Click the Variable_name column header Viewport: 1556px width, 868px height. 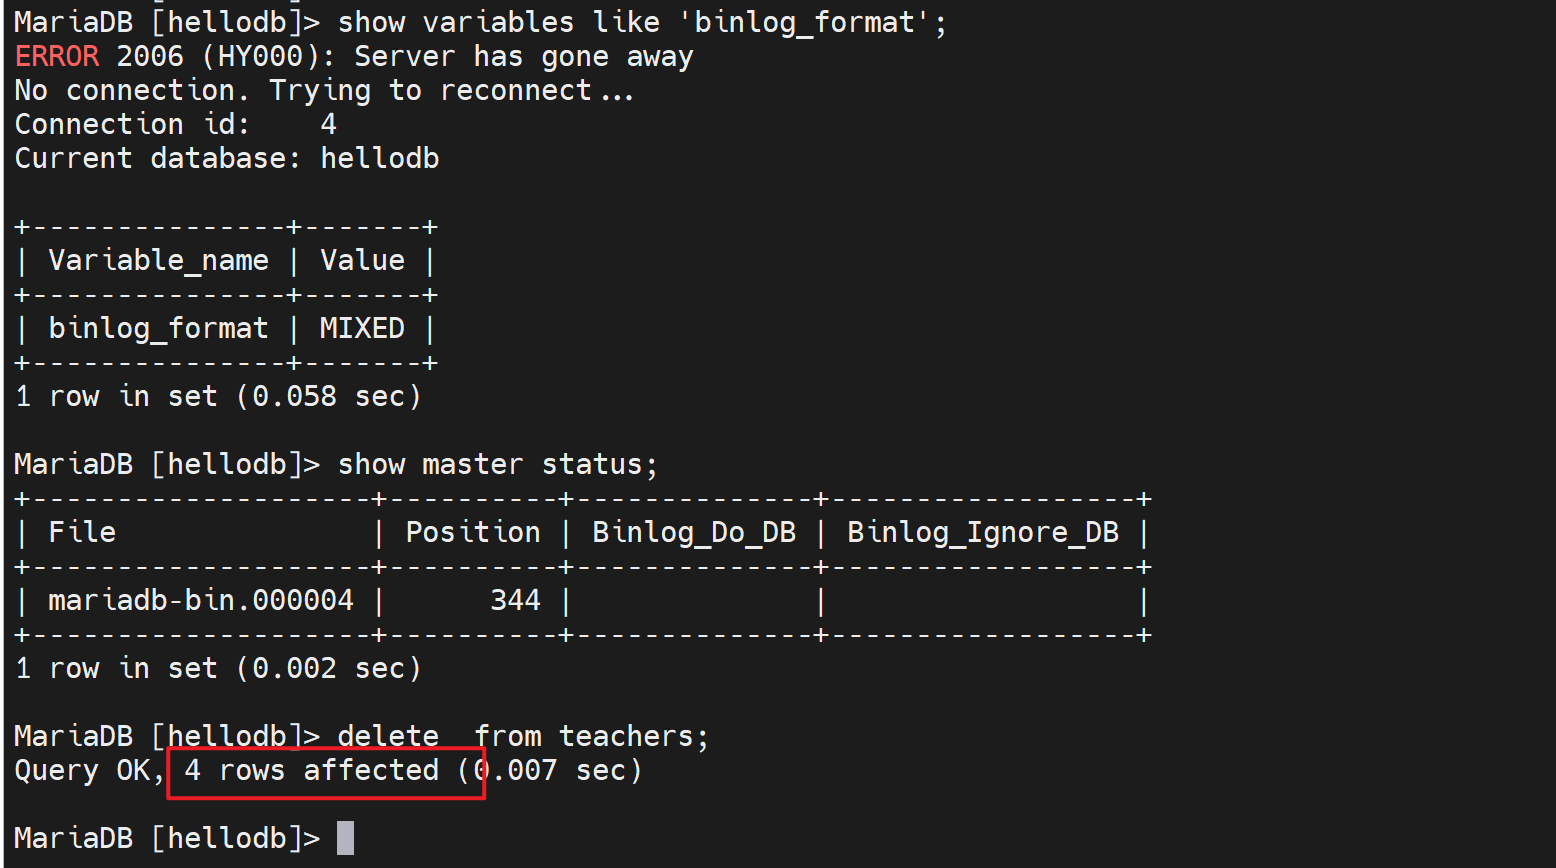click(x=158, y=260)
